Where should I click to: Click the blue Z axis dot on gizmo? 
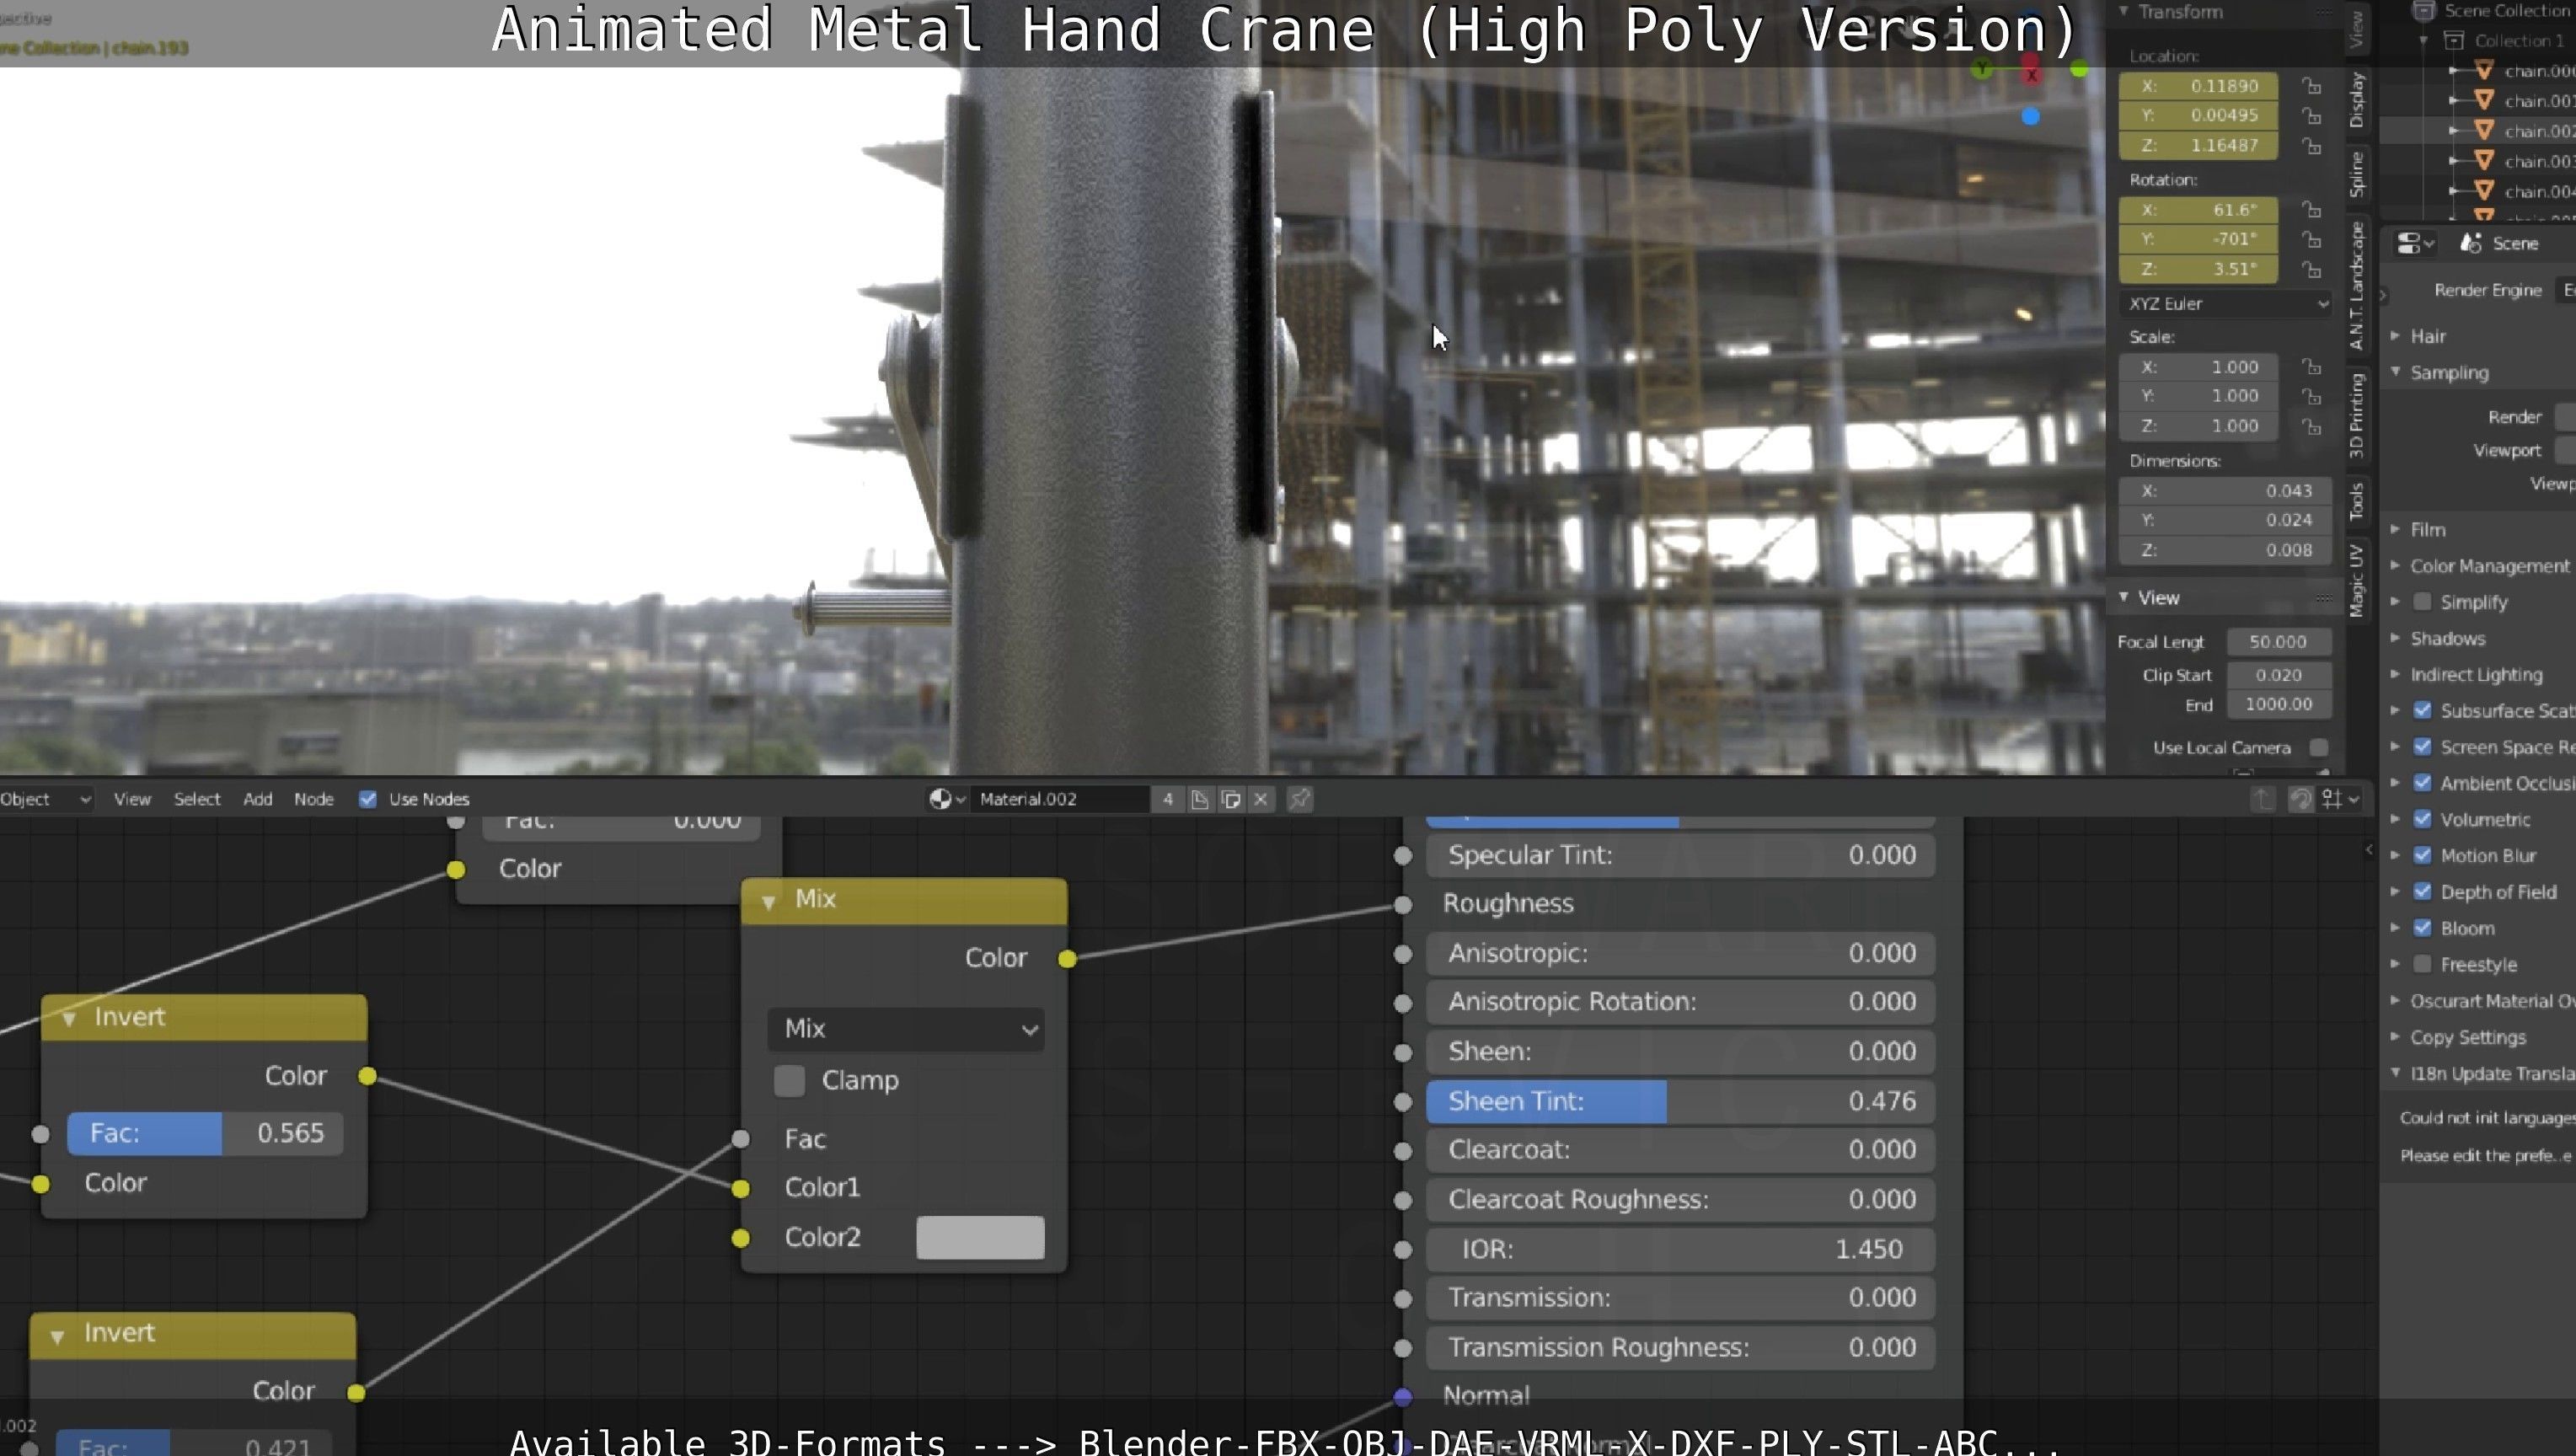pos(2030,116)
